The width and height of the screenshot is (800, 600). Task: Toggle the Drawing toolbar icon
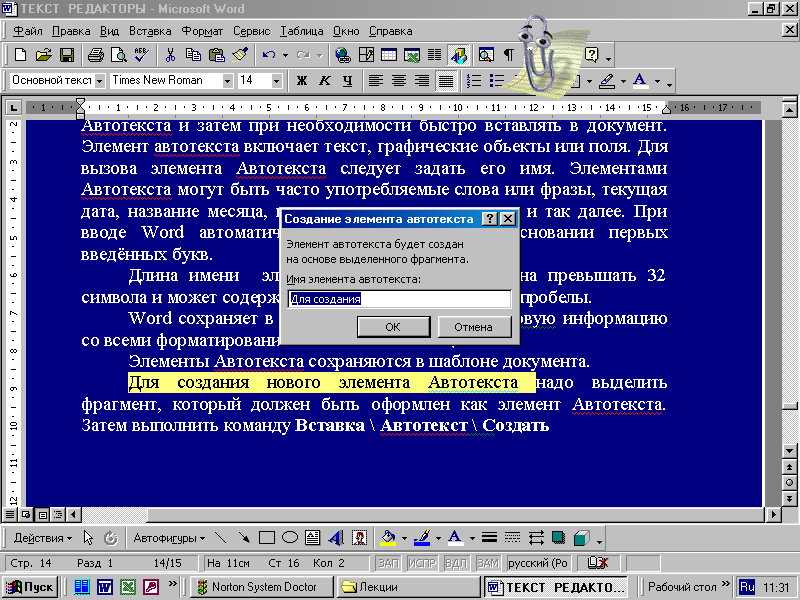(x=459, y=55)
